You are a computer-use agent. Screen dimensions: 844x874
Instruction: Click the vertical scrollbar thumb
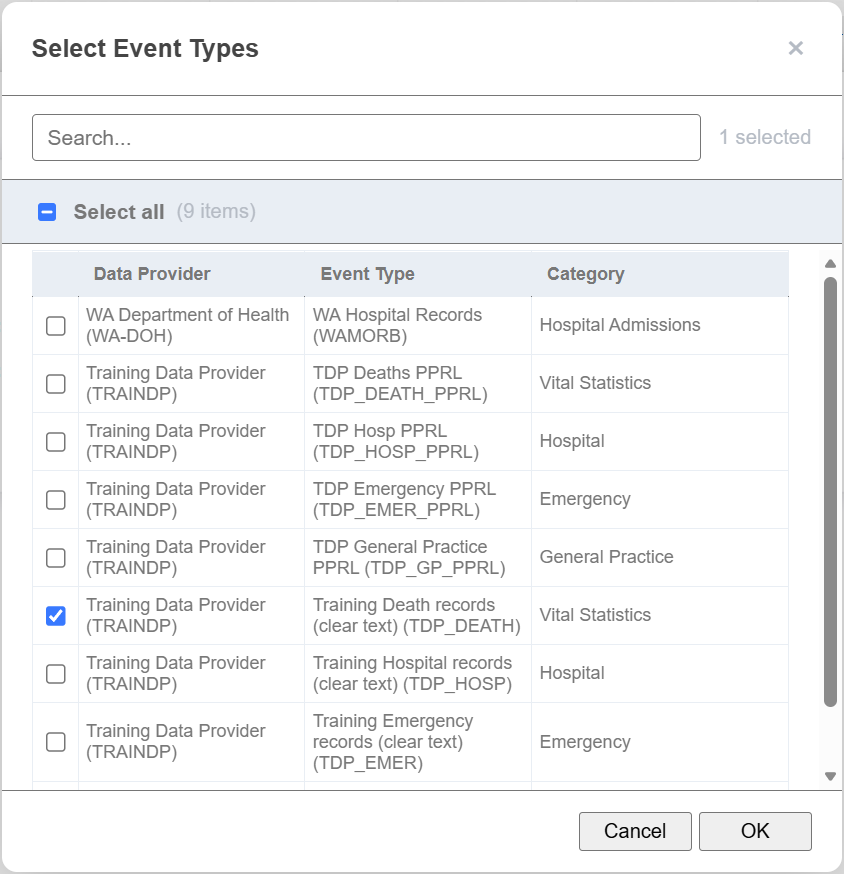tap(830, 492)
